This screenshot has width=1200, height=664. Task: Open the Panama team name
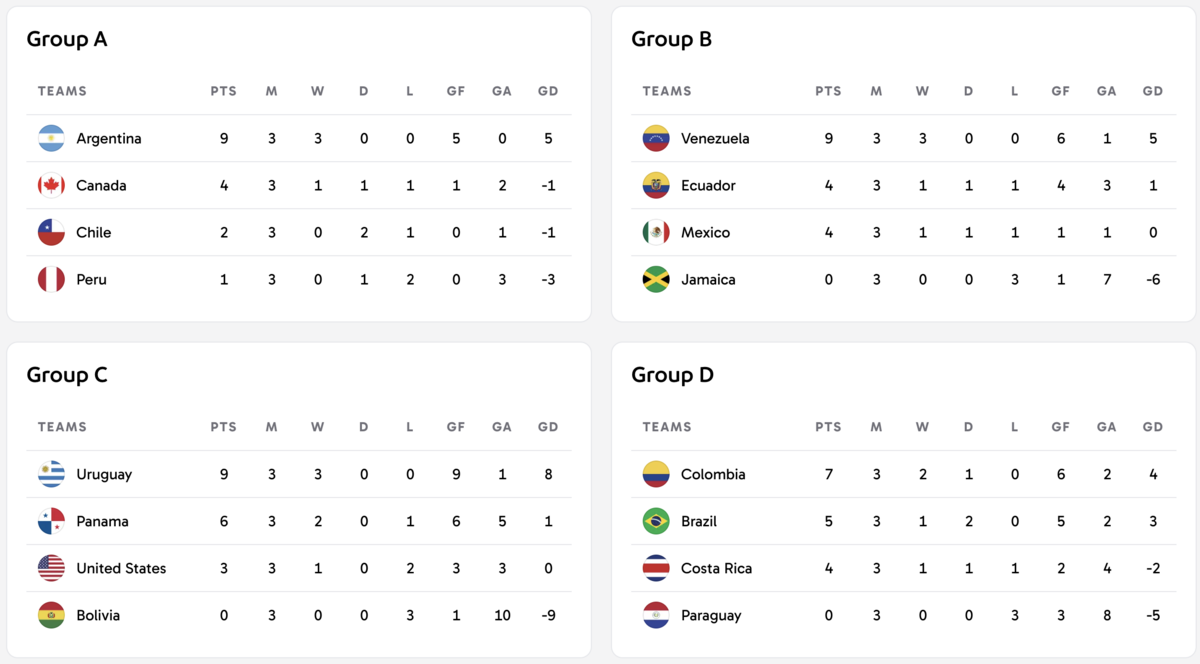coord(102,521)
